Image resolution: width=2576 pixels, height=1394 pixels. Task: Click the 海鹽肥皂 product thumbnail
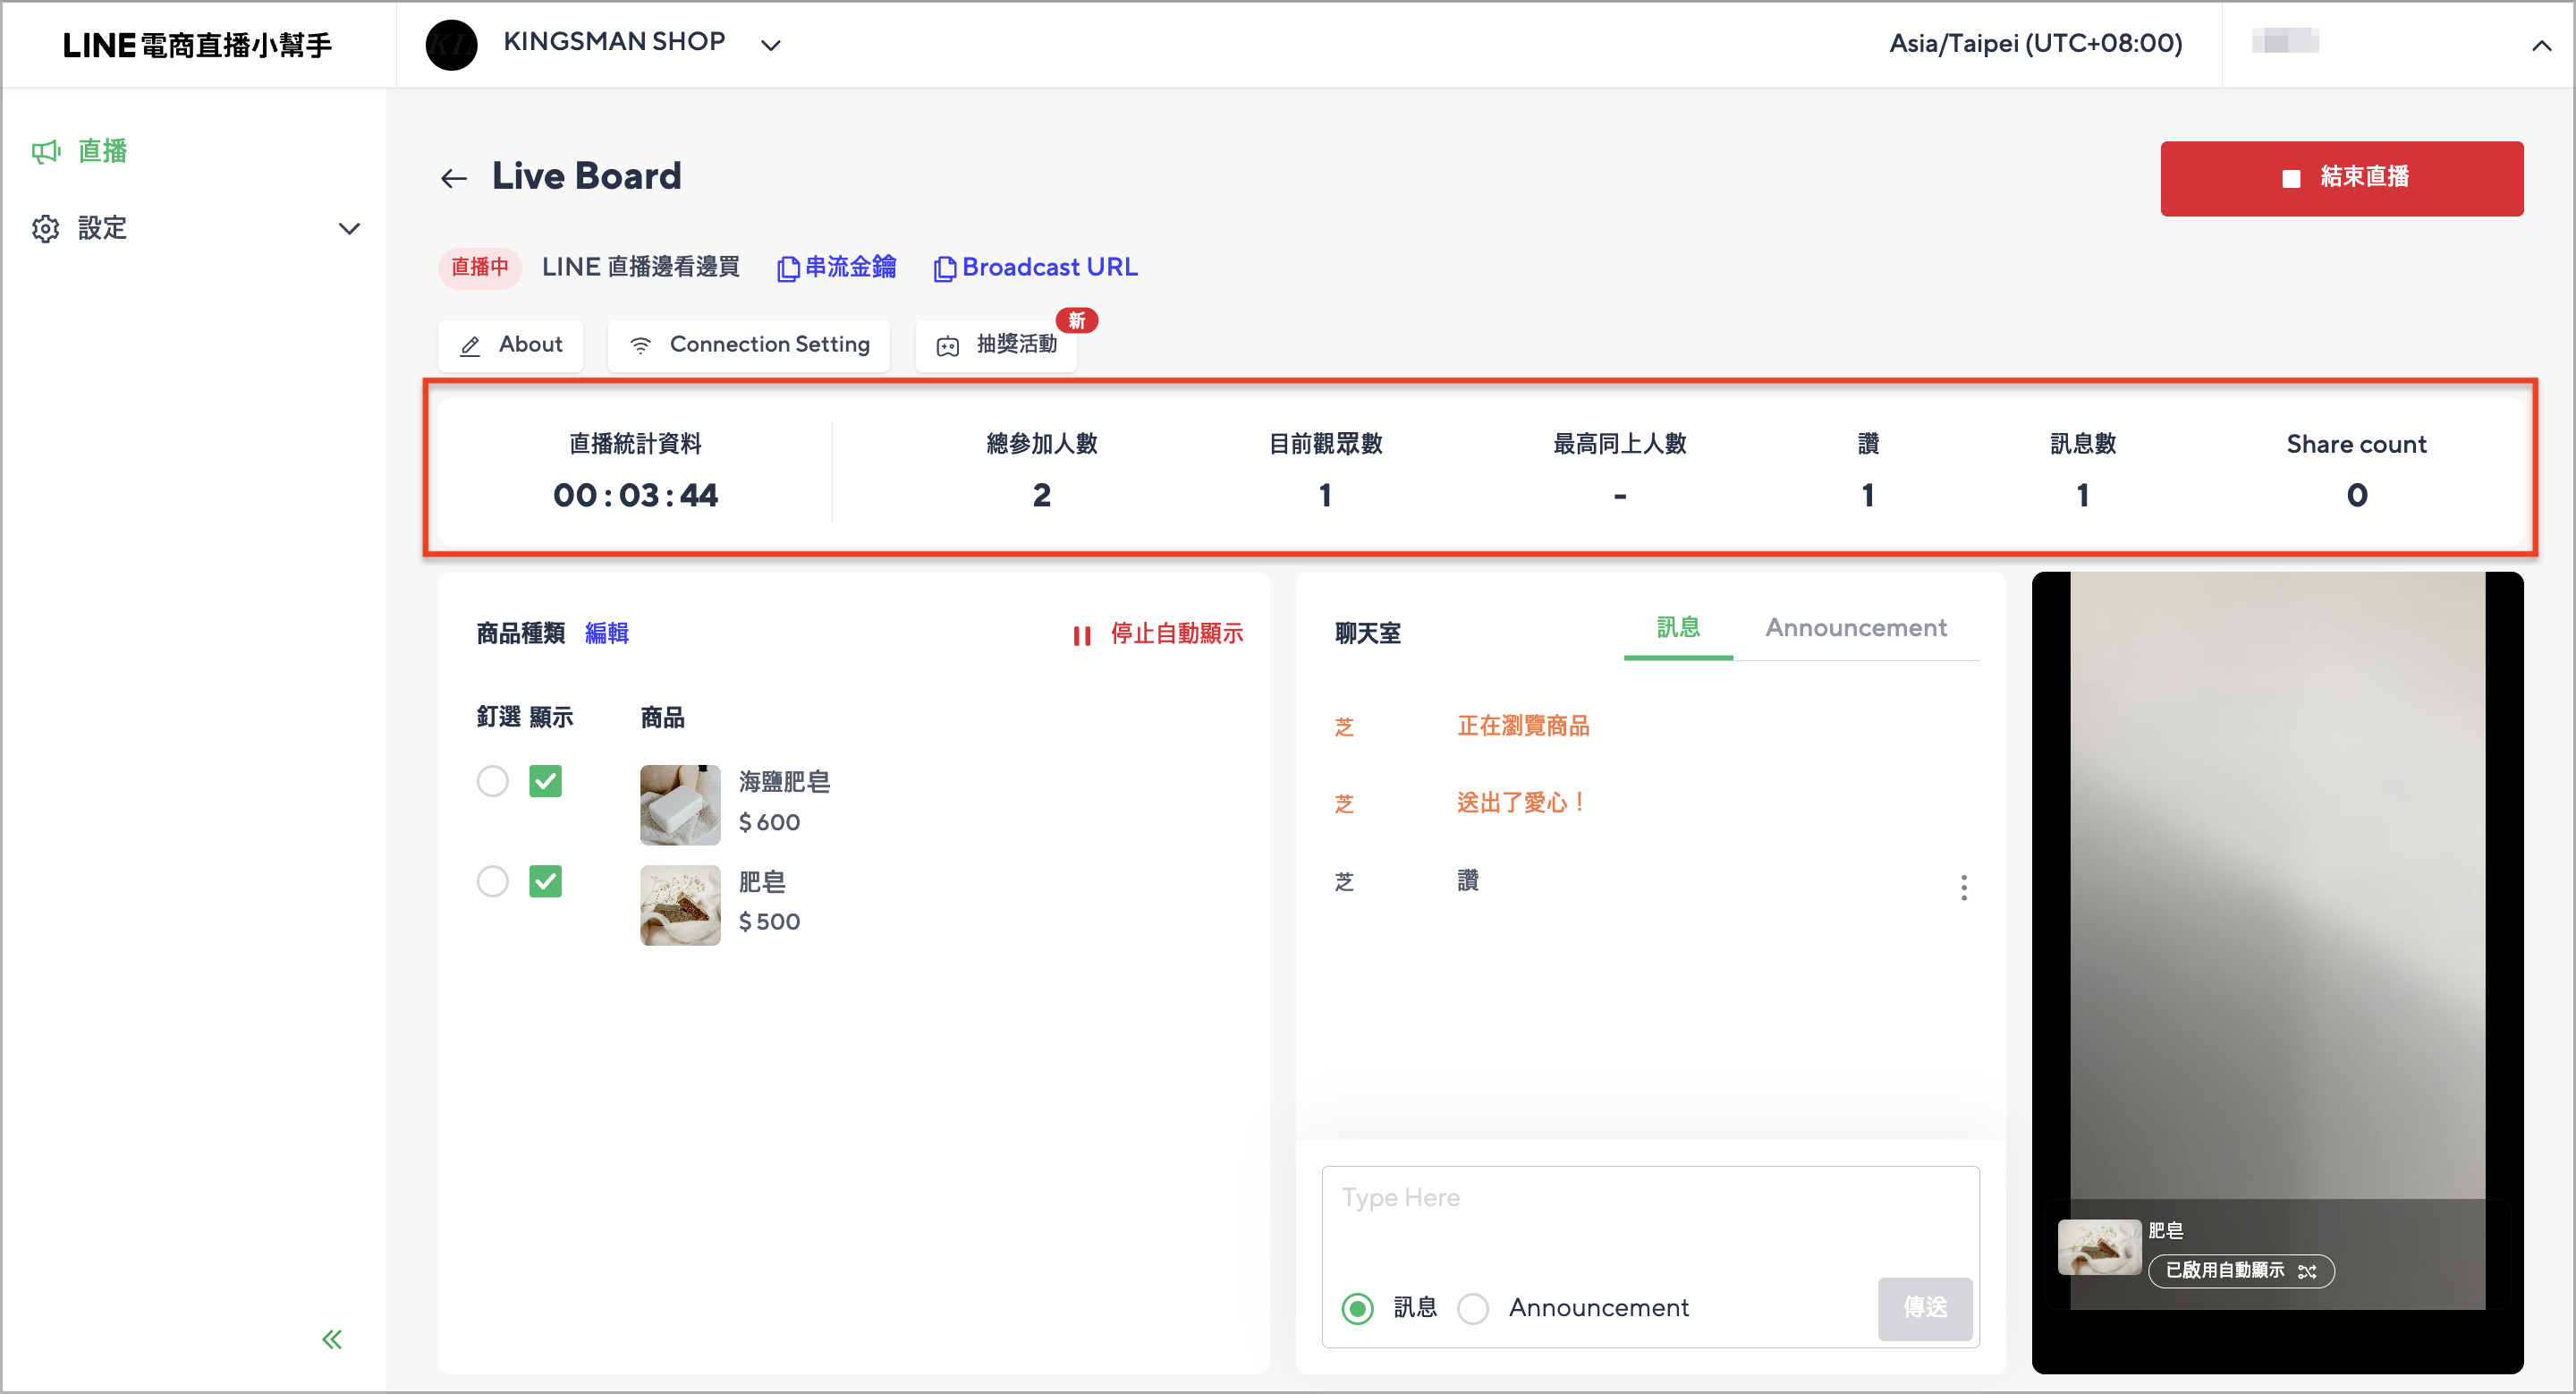(x=680, y=804)
